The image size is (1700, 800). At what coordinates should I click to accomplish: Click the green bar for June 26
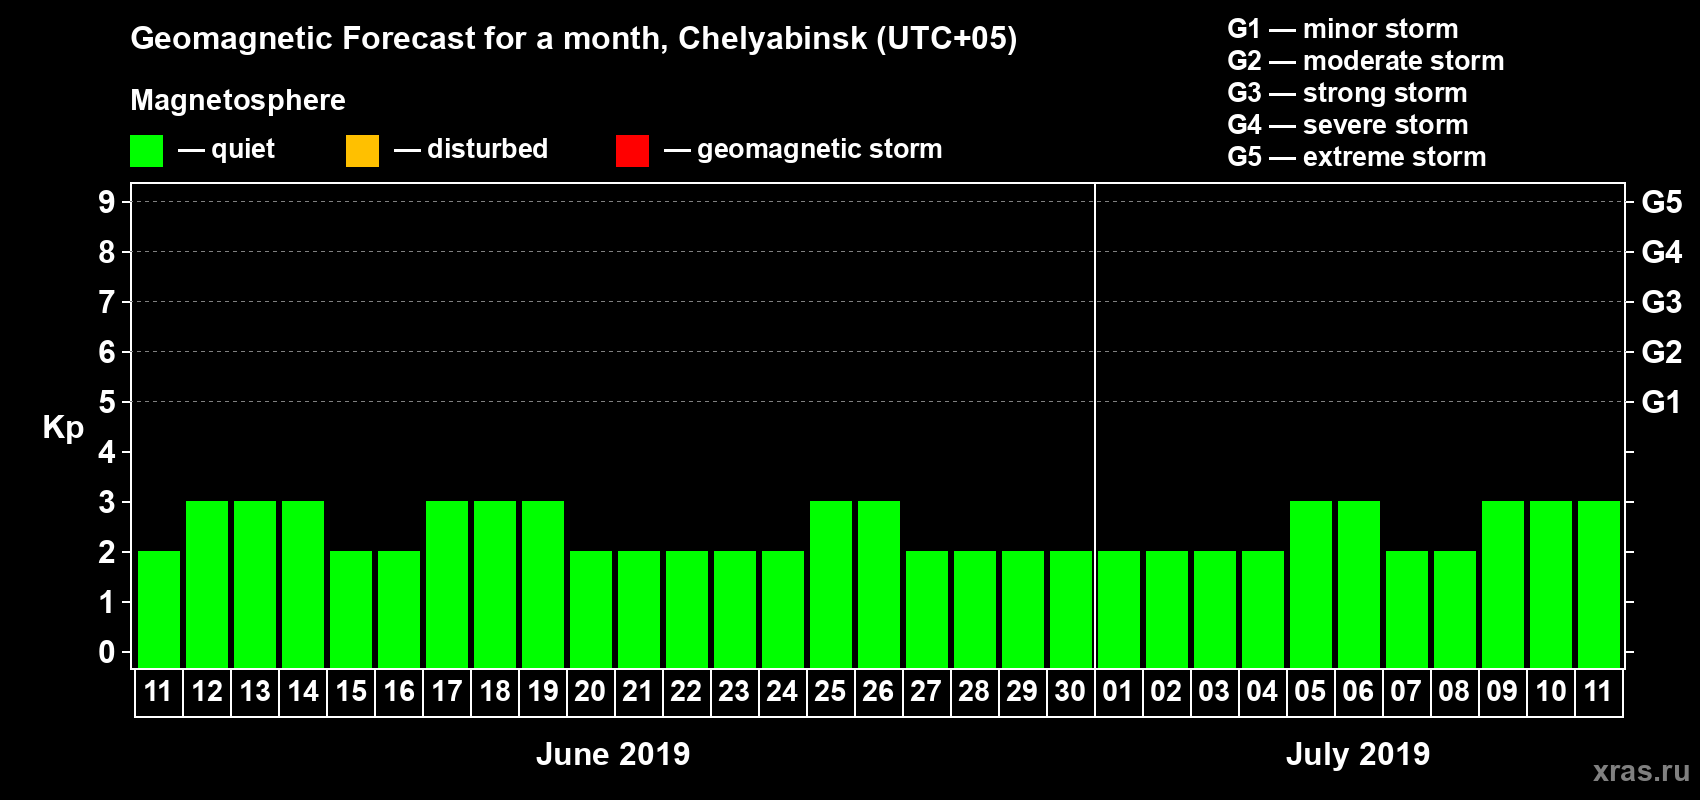point(879,584)
